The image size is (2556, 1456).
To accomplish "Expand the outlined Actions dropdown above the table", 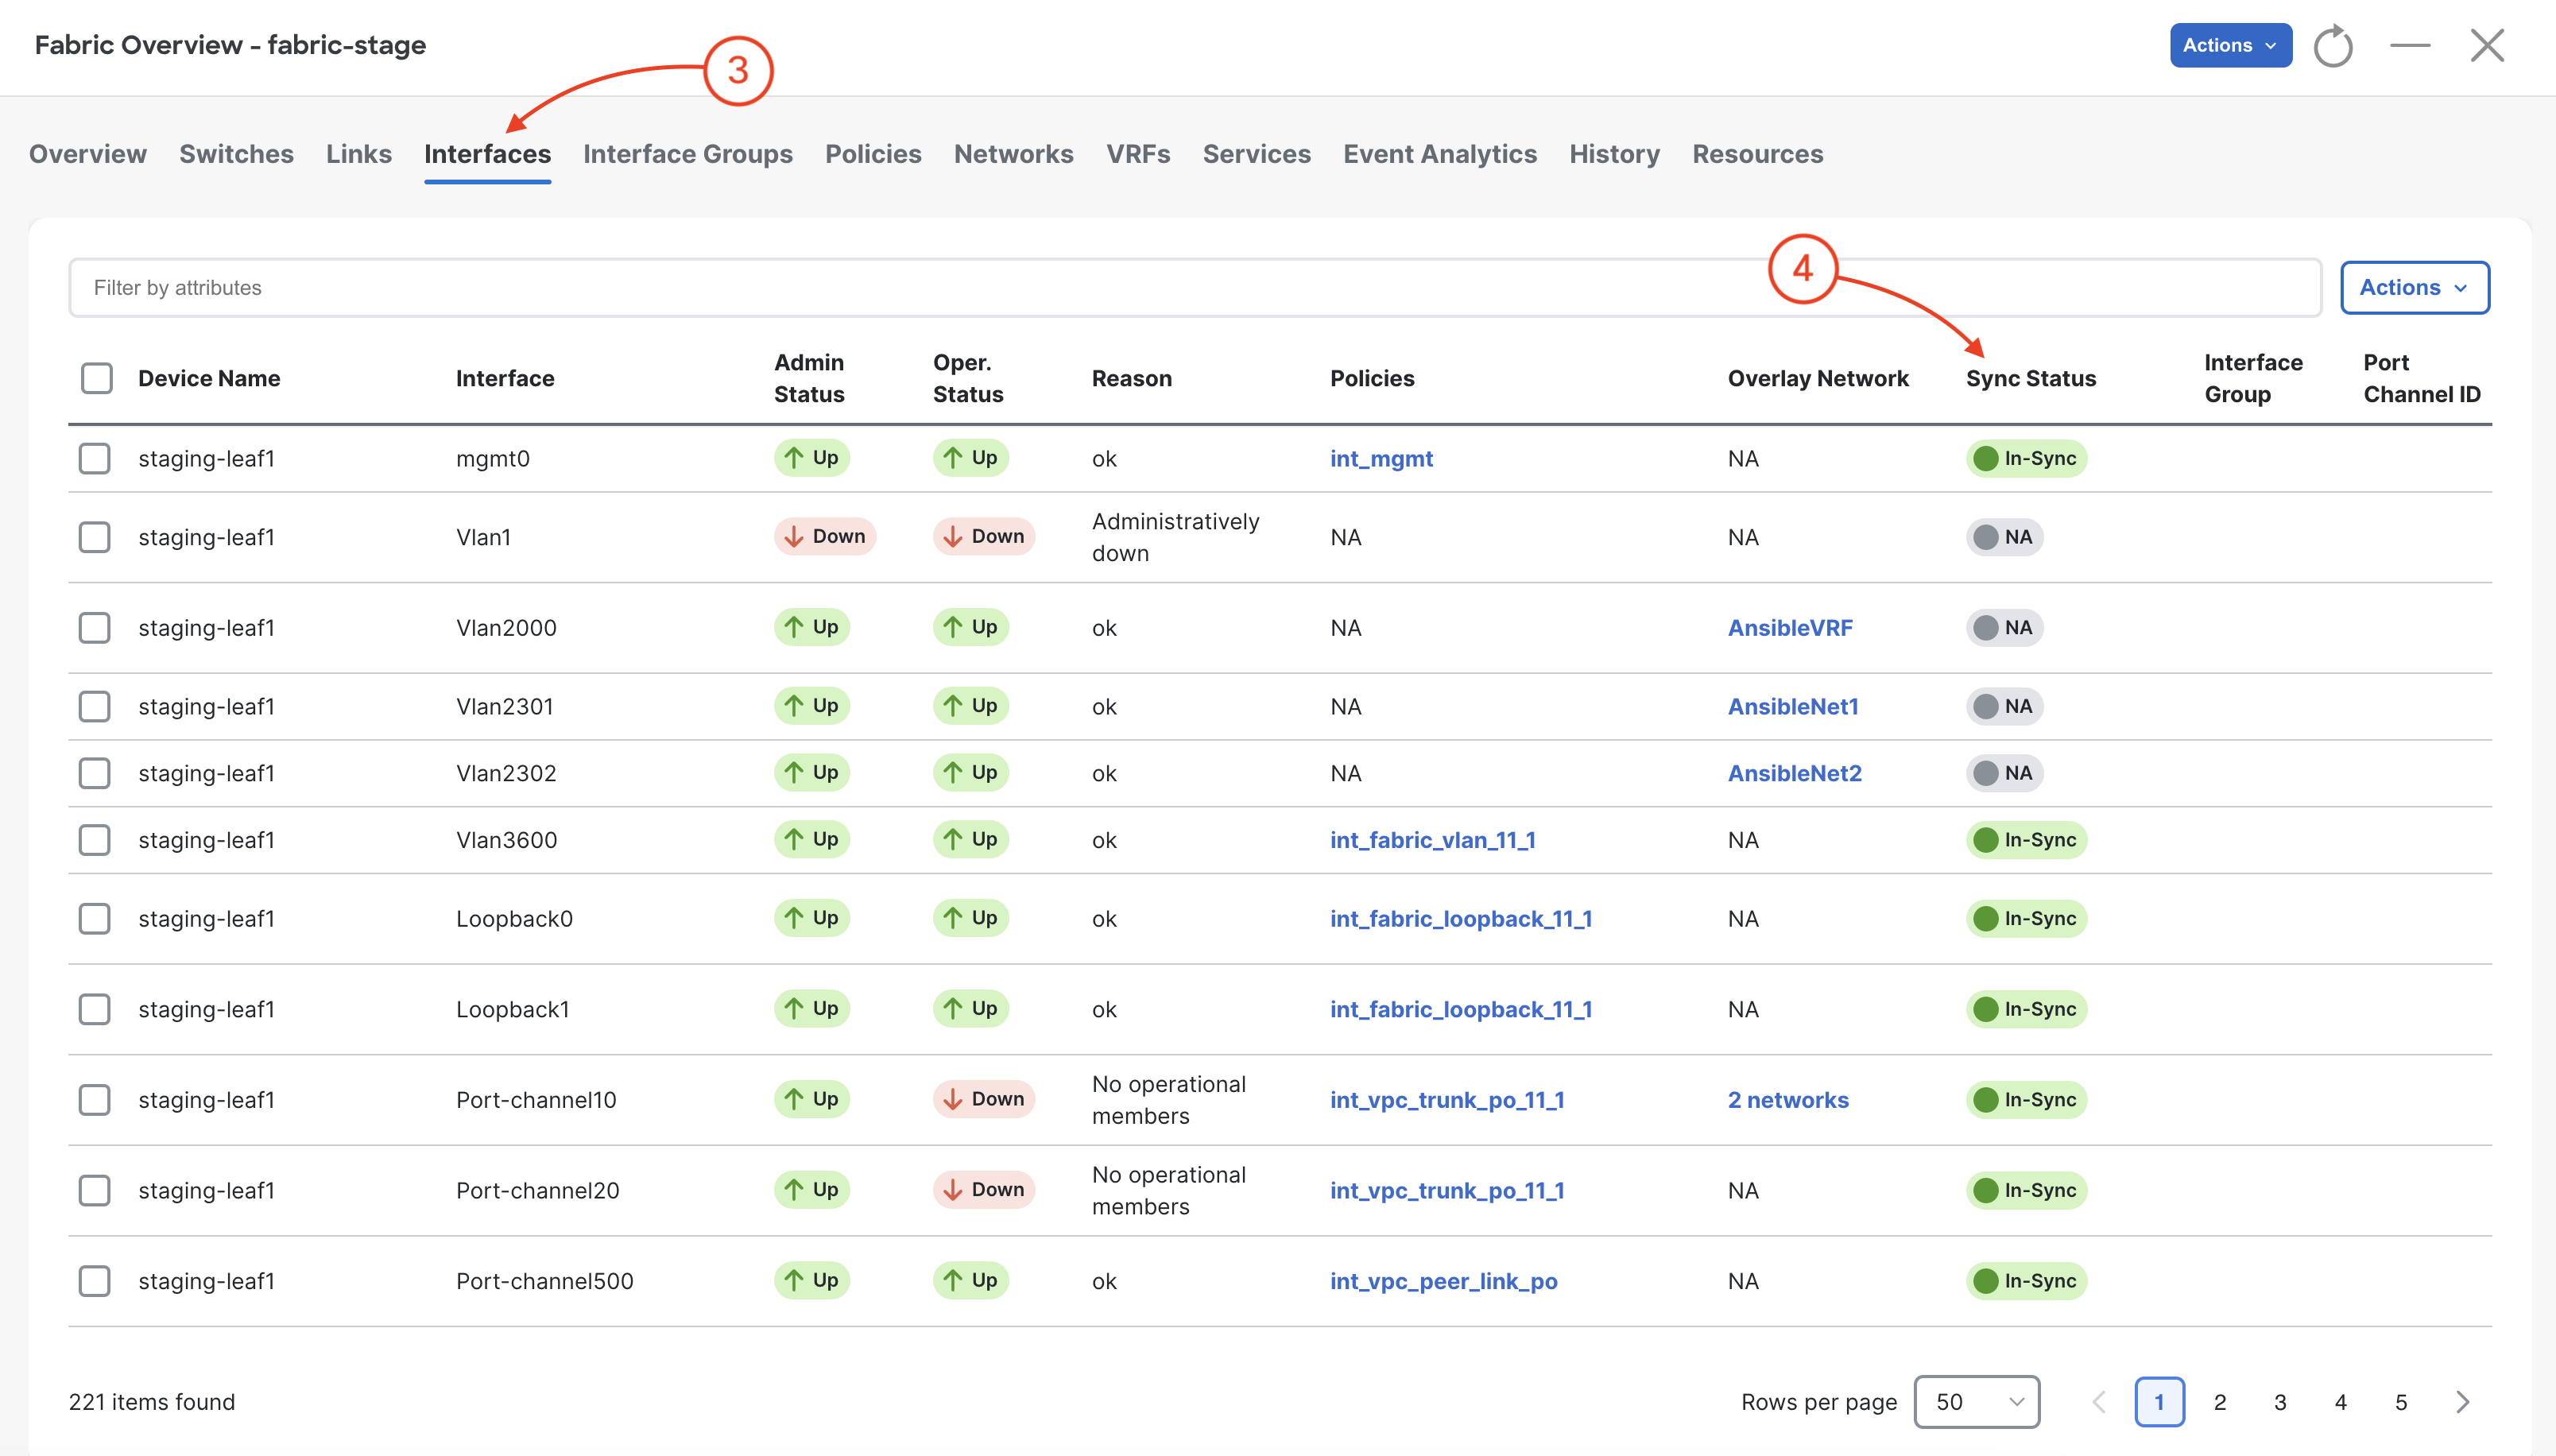I will (2415, 288).
